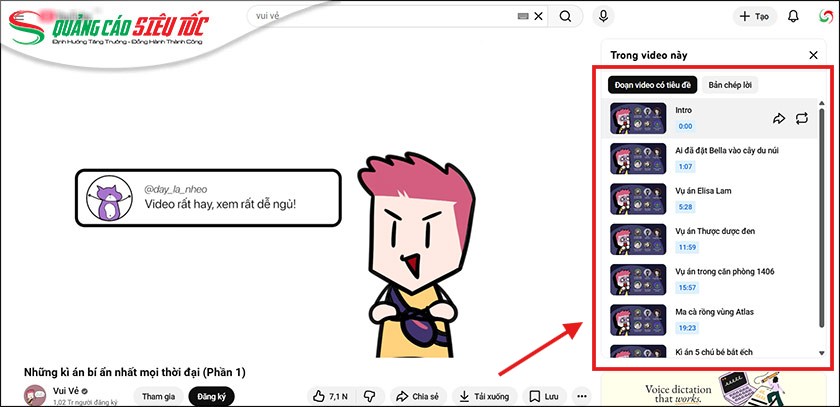Open the three-dot more actions menu
This screenshot has width=840, height=407.
tap(582, 397)
